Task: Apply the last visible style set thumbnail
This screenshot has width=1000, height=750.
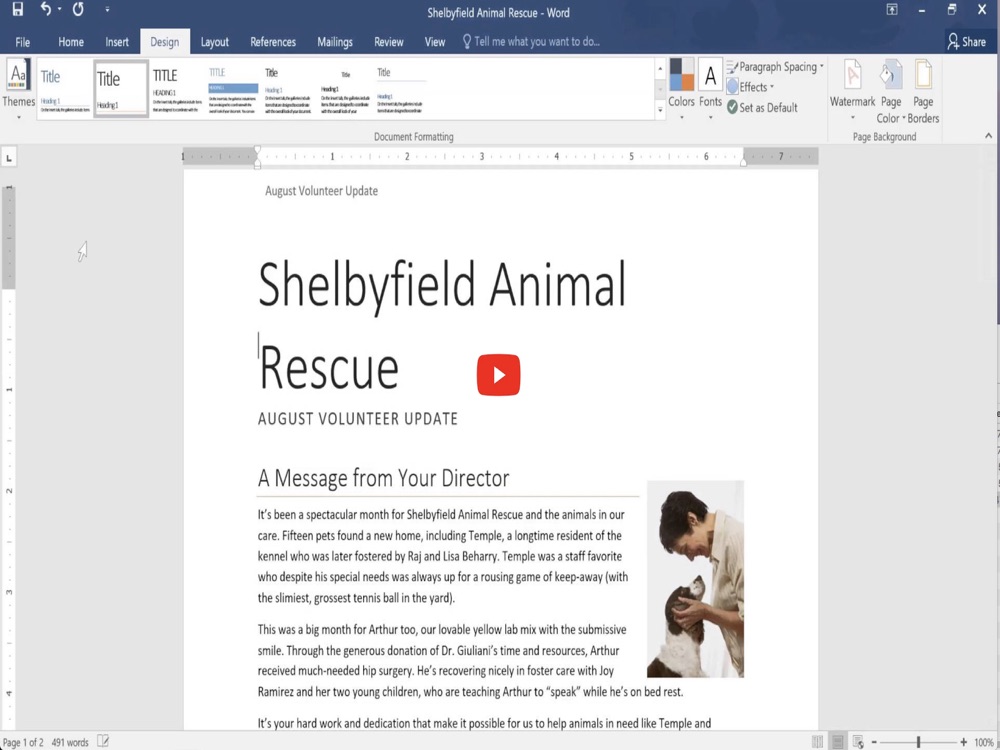Action: coord(401,88)
